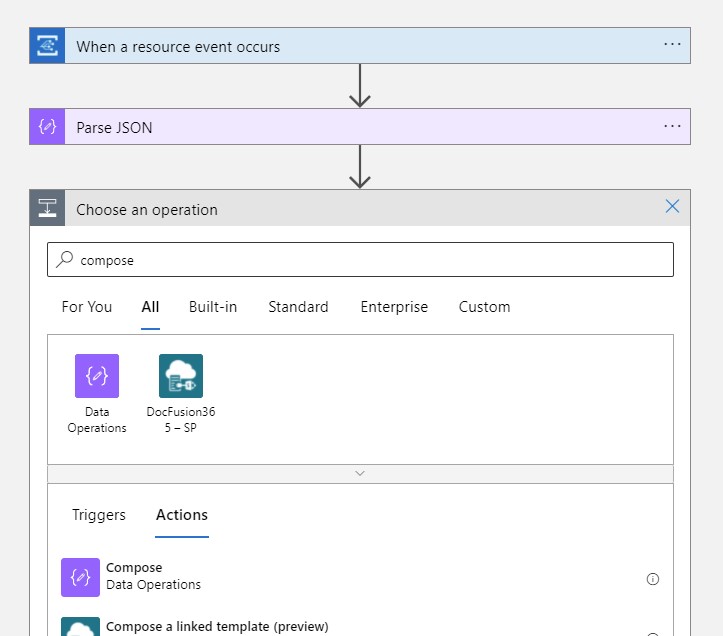Click the Choose an operation header icon
723x636 pixels.
tap(47, 208)
